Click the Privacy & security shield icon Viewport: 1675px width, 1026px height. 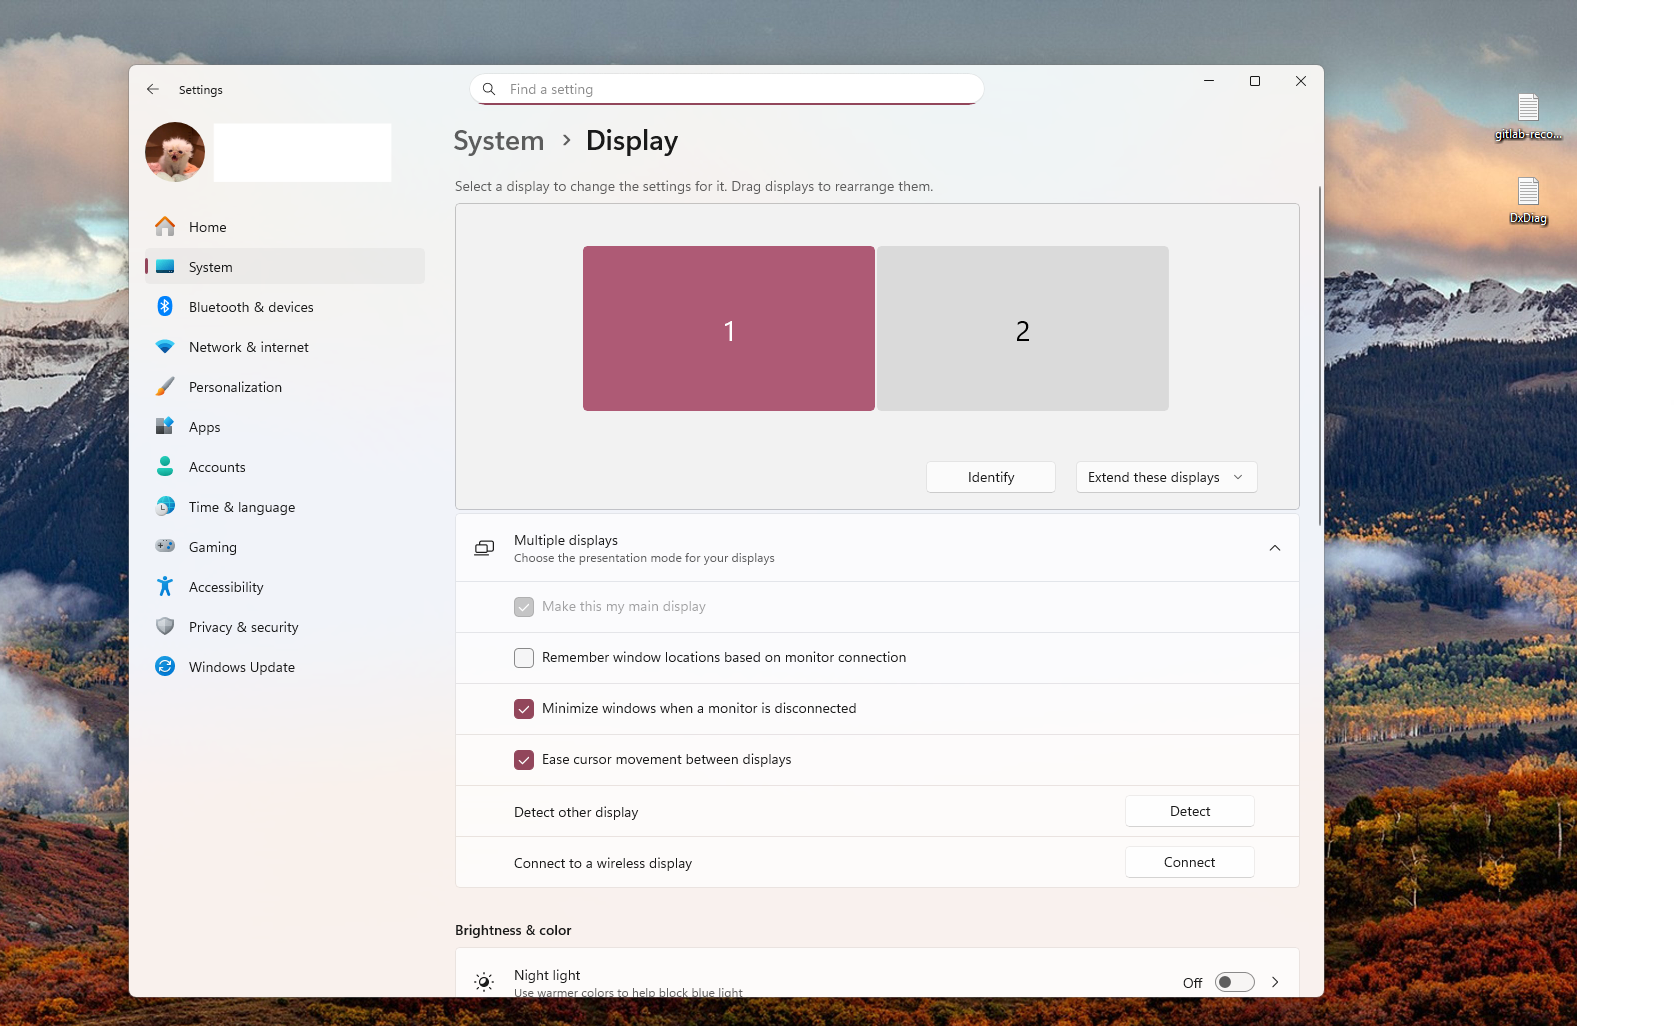(165, 627)
